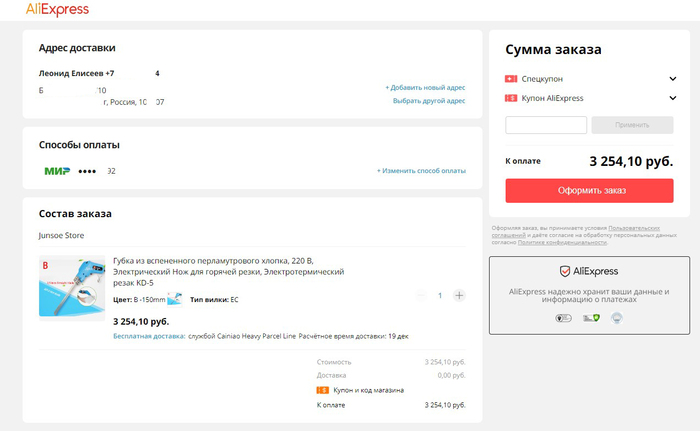This screenshot has width=700, height=431.
Task: Click the color variant swatch image B-150mm
Action: [175, 299]
